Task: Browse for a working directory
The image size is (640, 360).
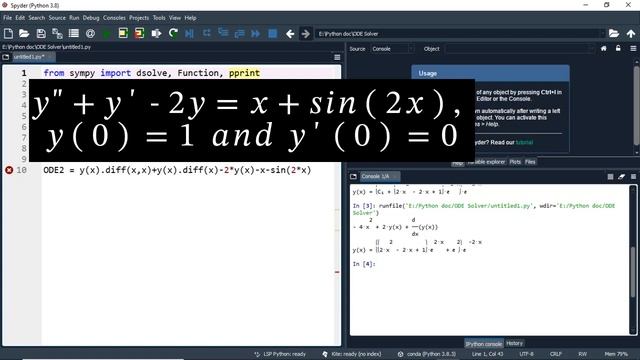Action: pyautogui.click(x=614, y=33)
